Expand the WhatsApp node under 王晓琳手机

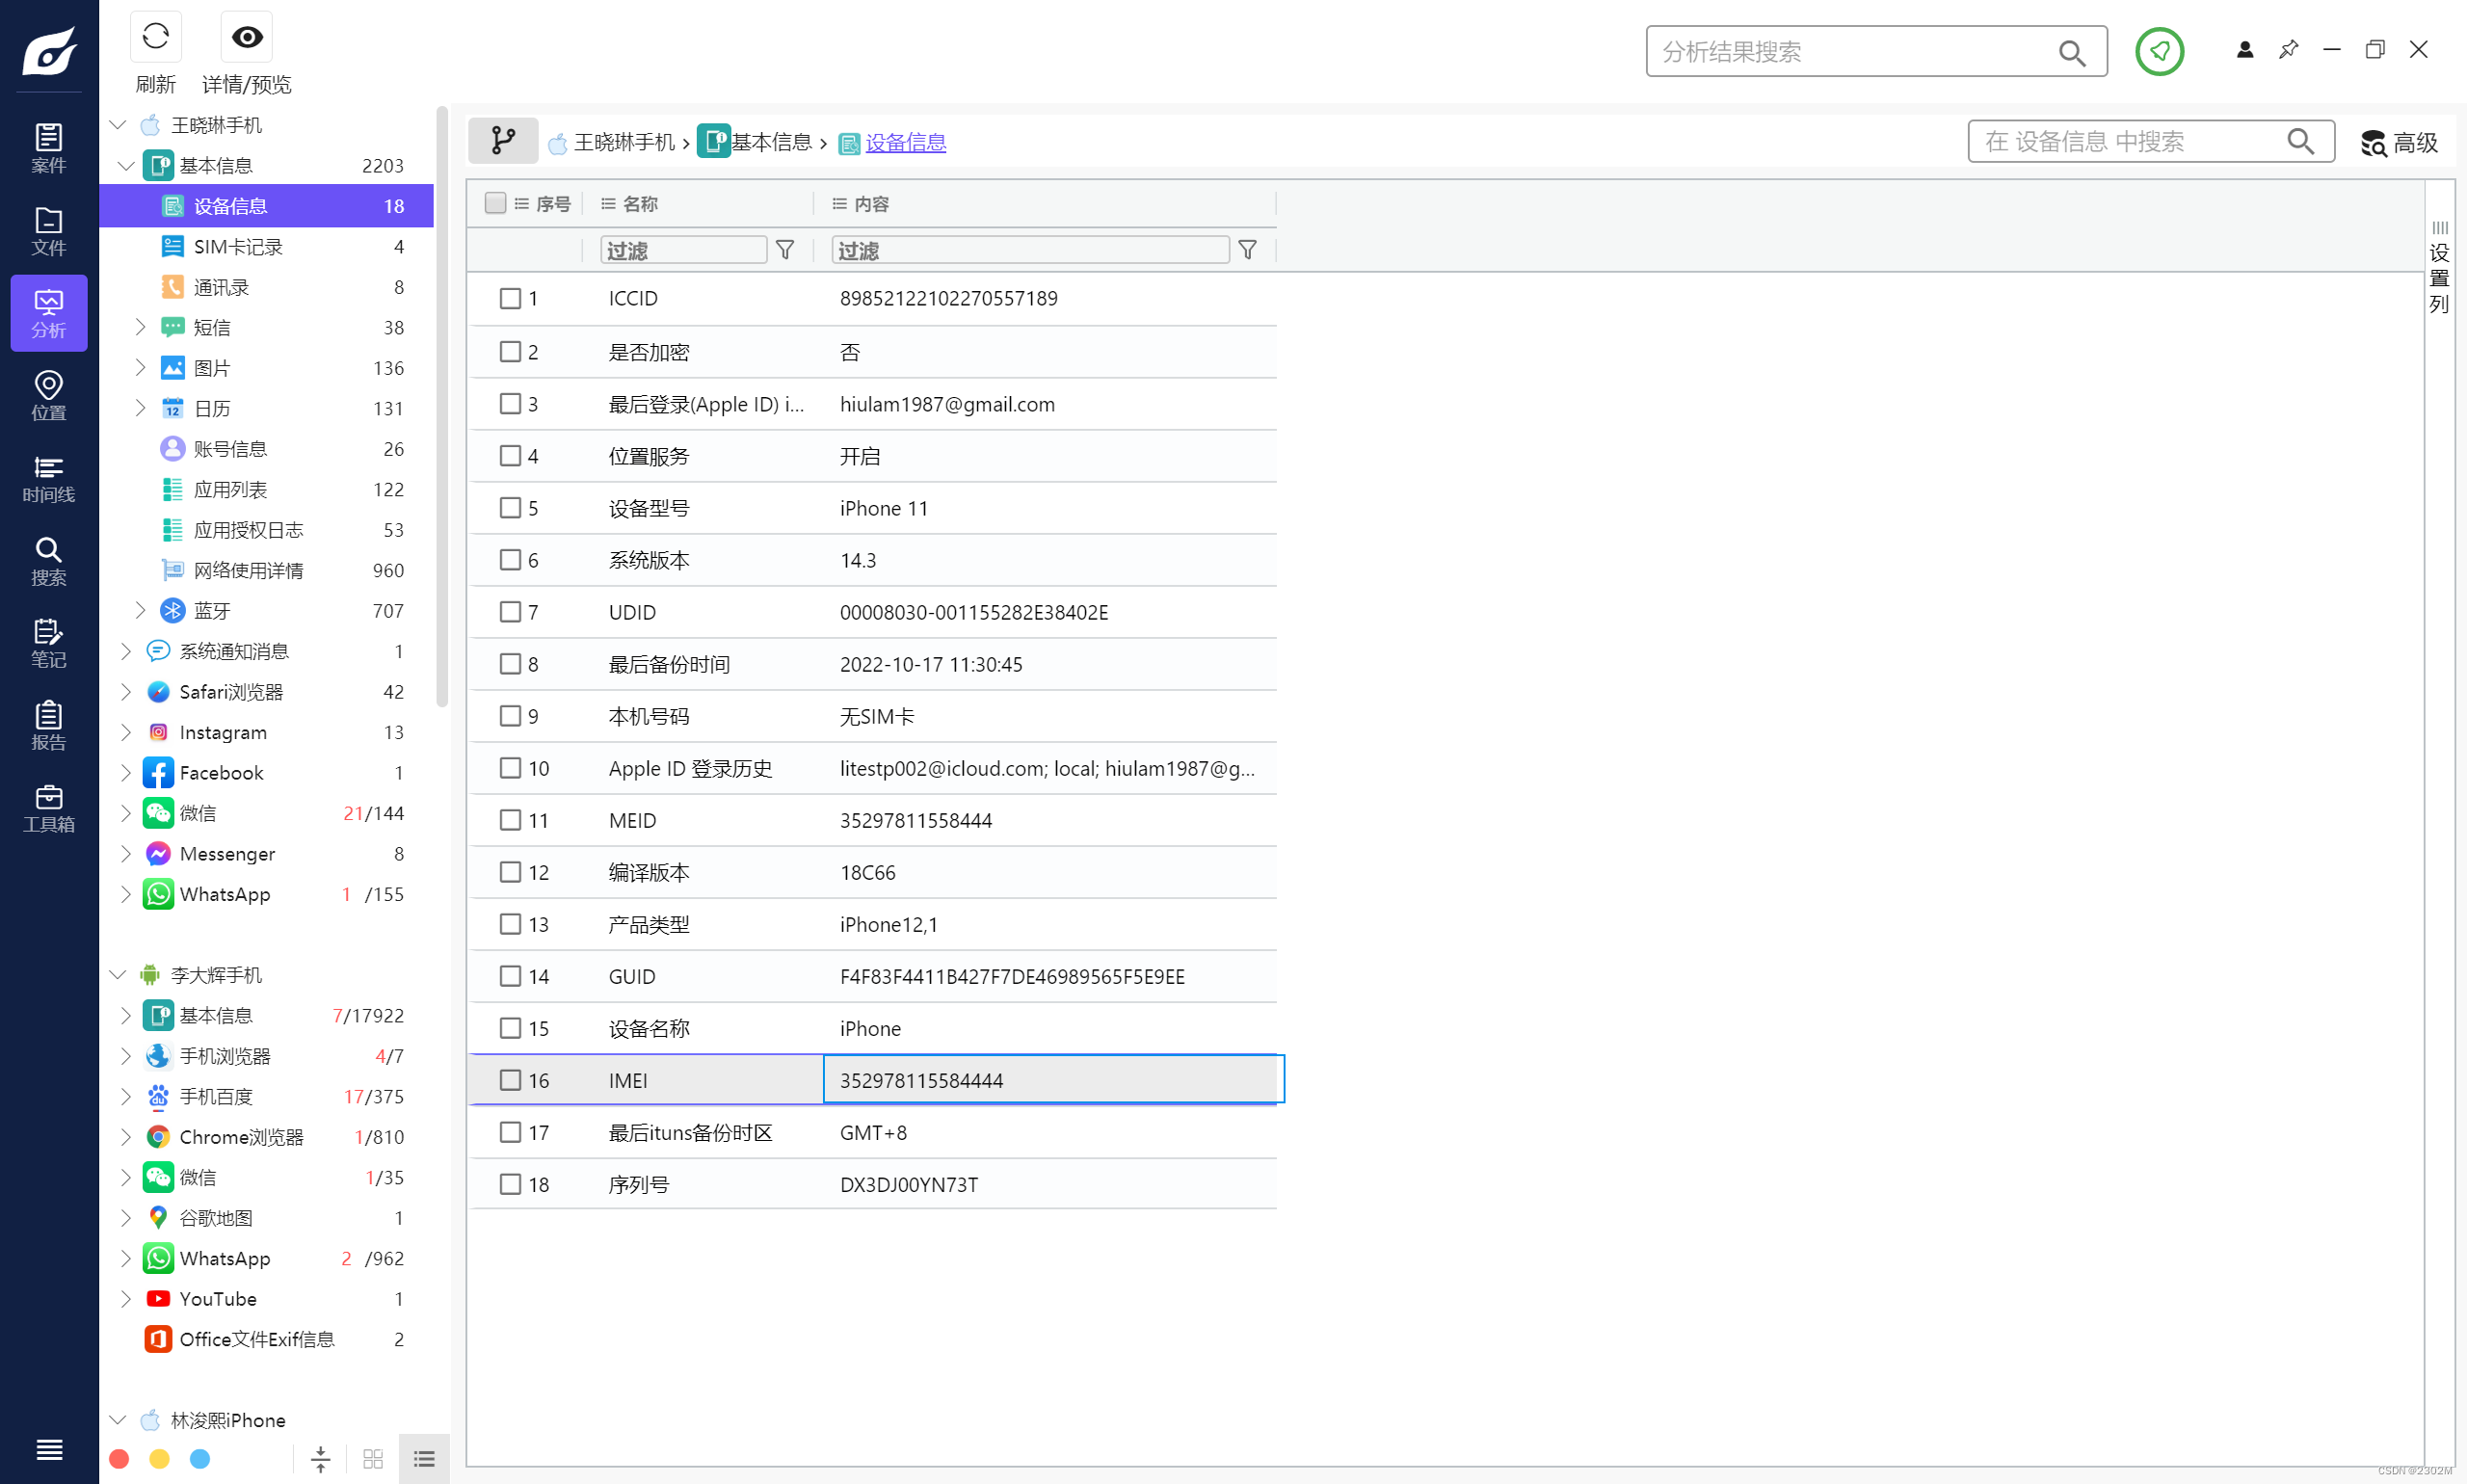click(126, 894)
